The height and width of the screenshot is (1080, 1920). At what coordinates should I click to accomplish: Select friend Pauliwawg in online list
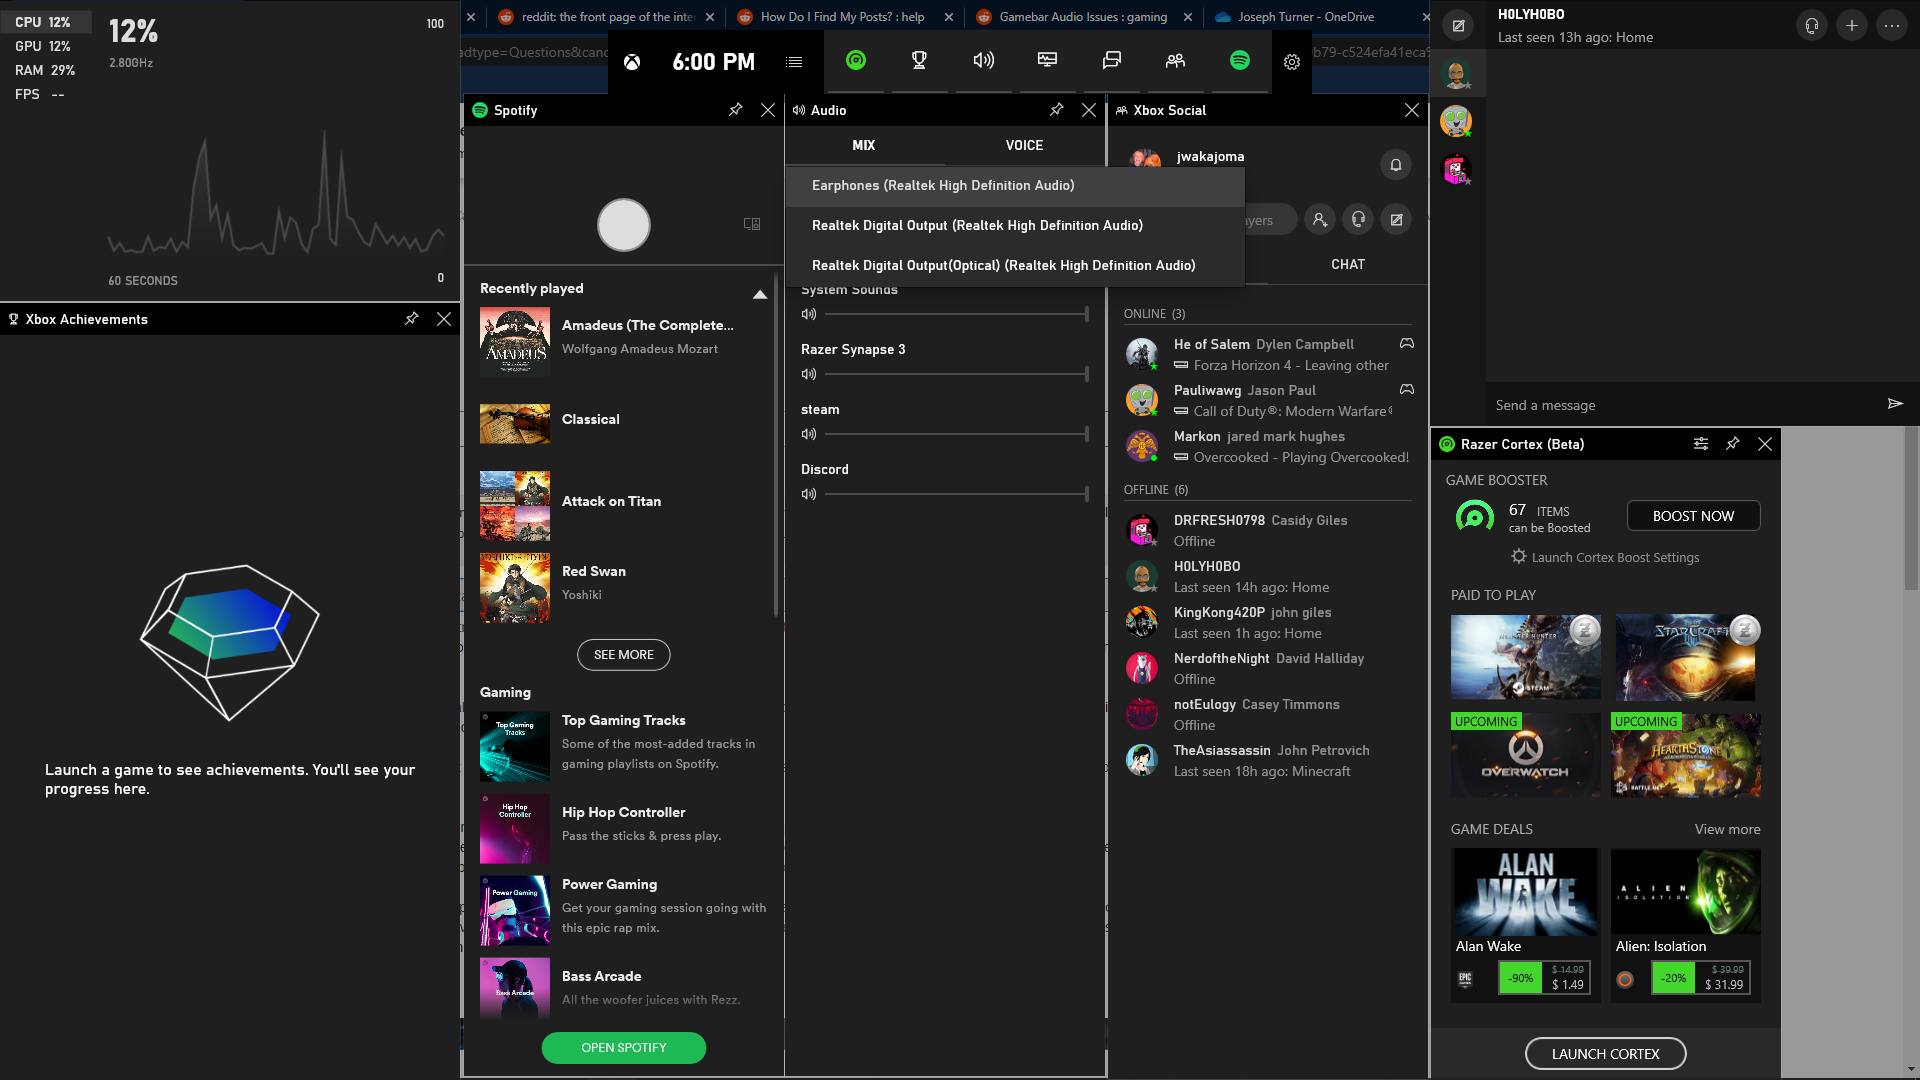tap(1267, 401)
